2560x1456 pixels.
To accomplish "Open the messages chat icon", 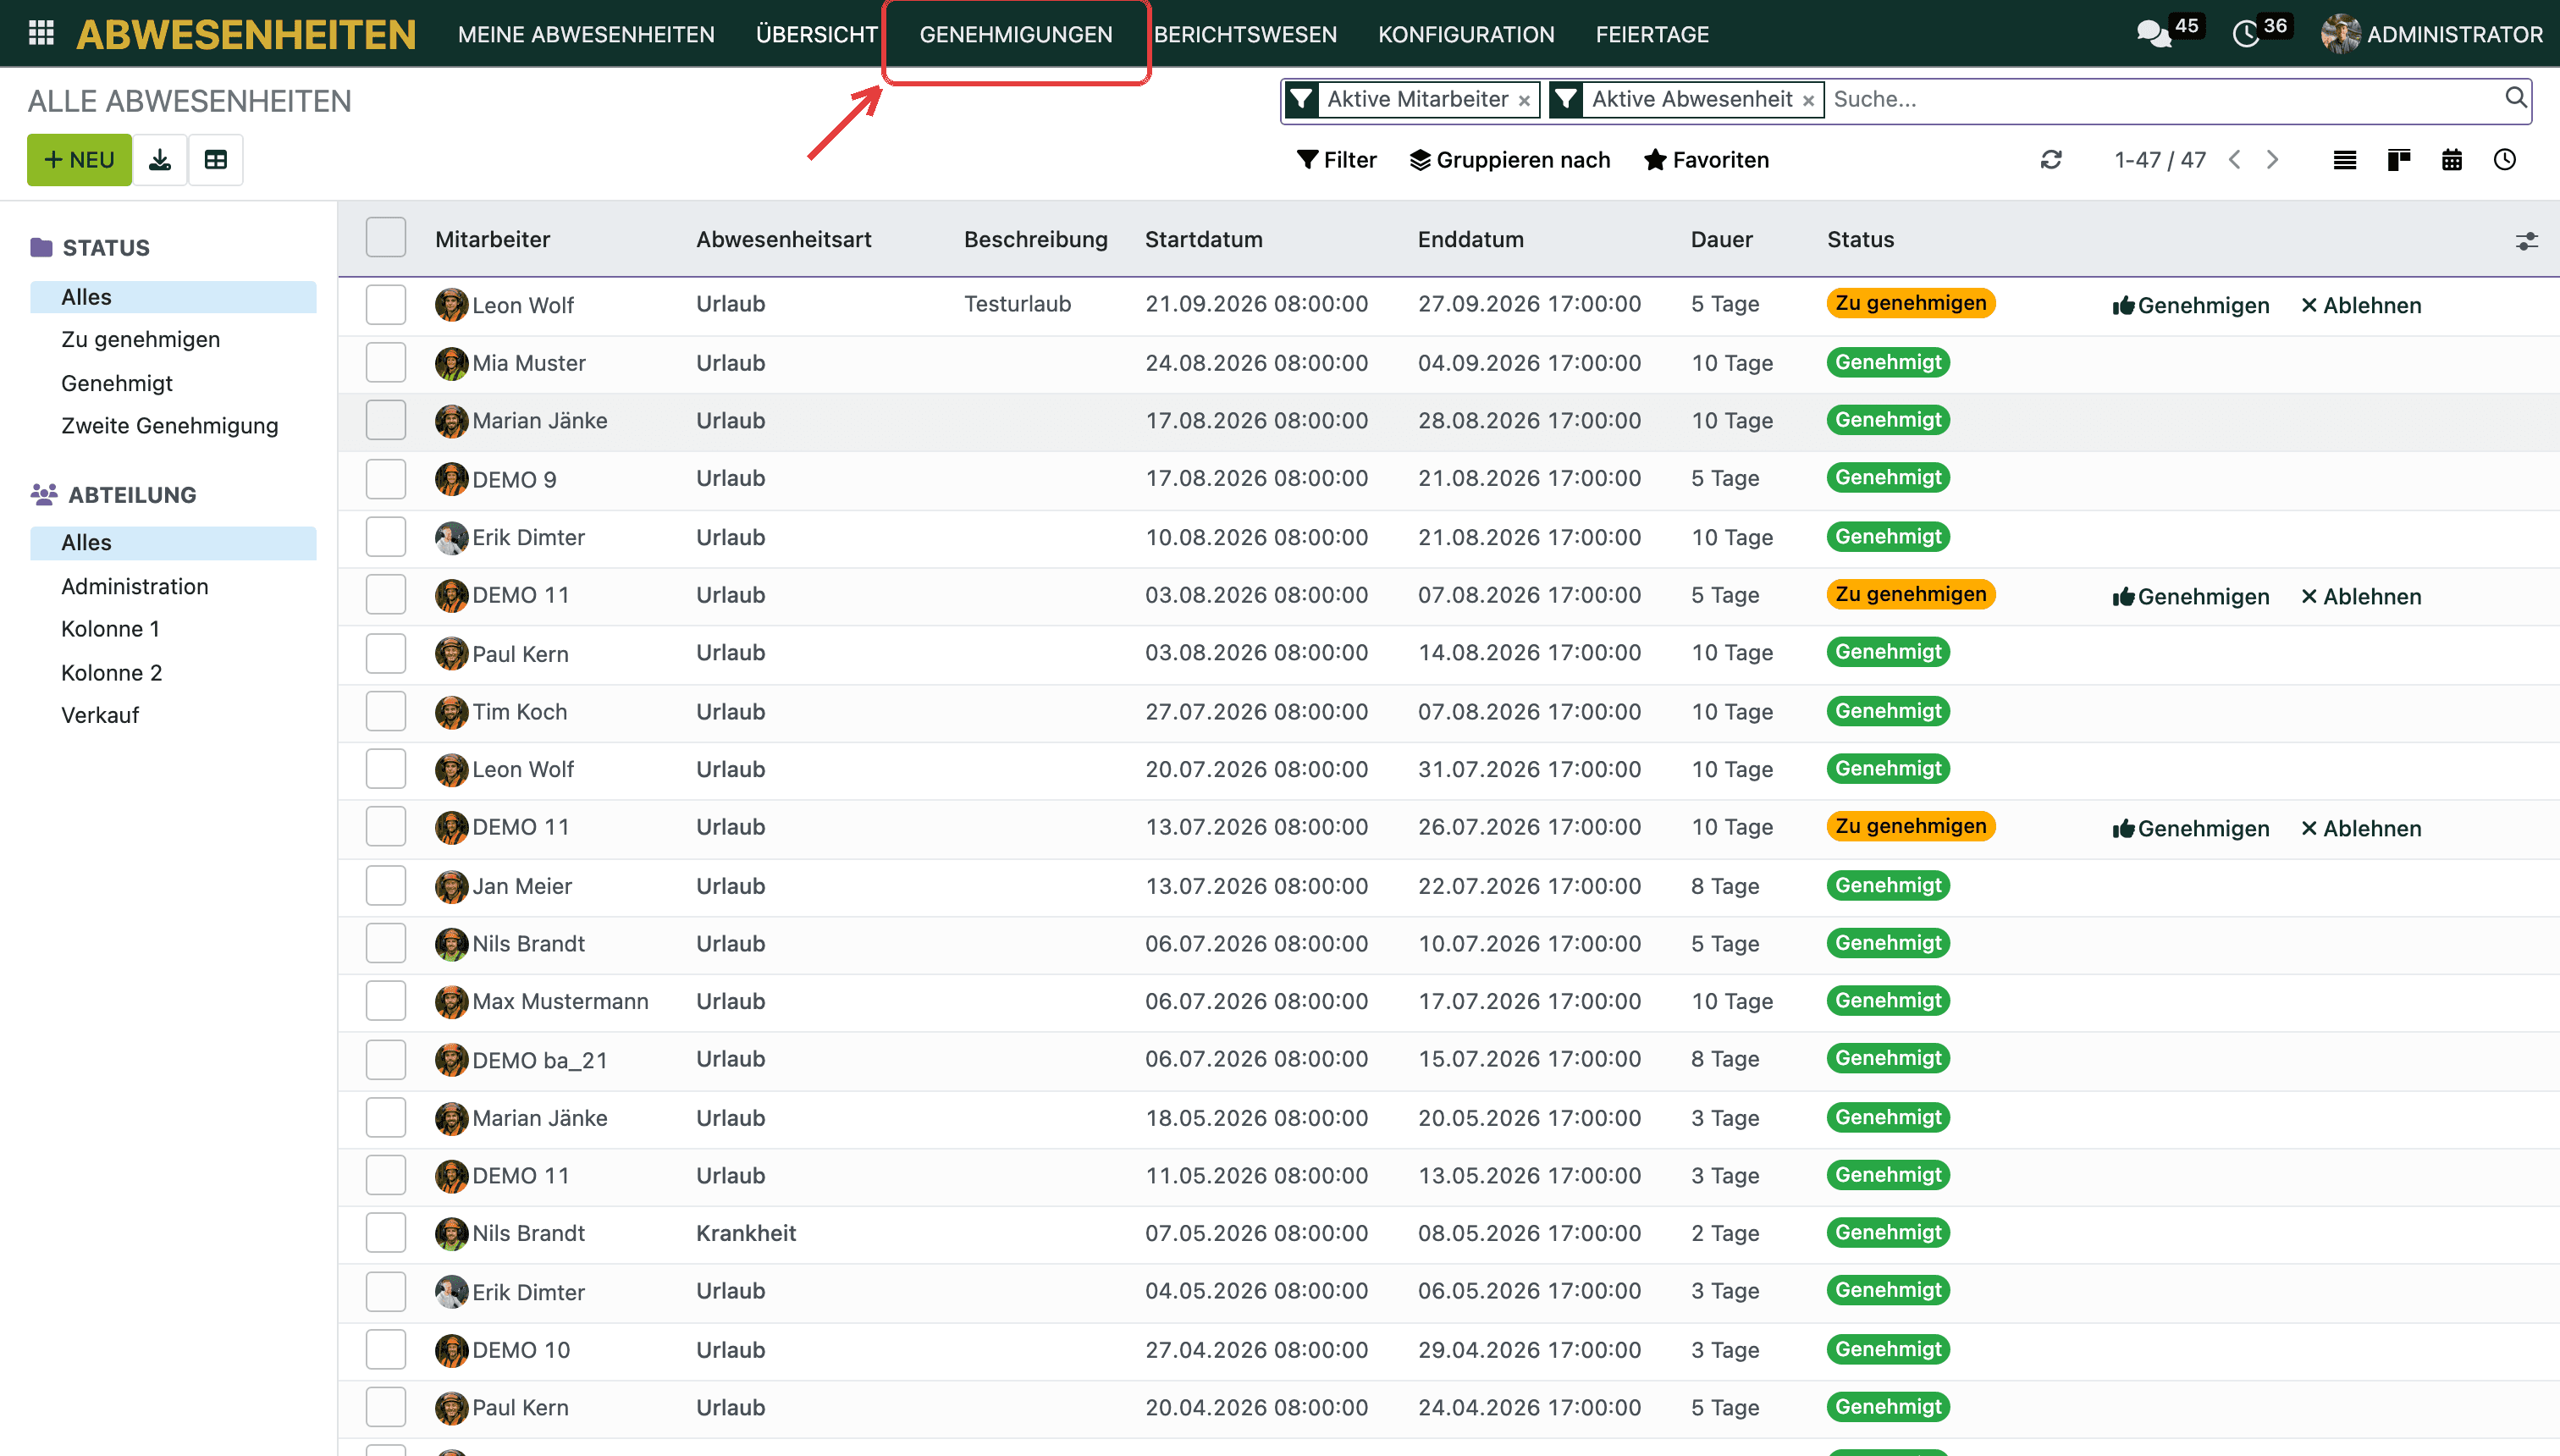I will [2153, 34].
